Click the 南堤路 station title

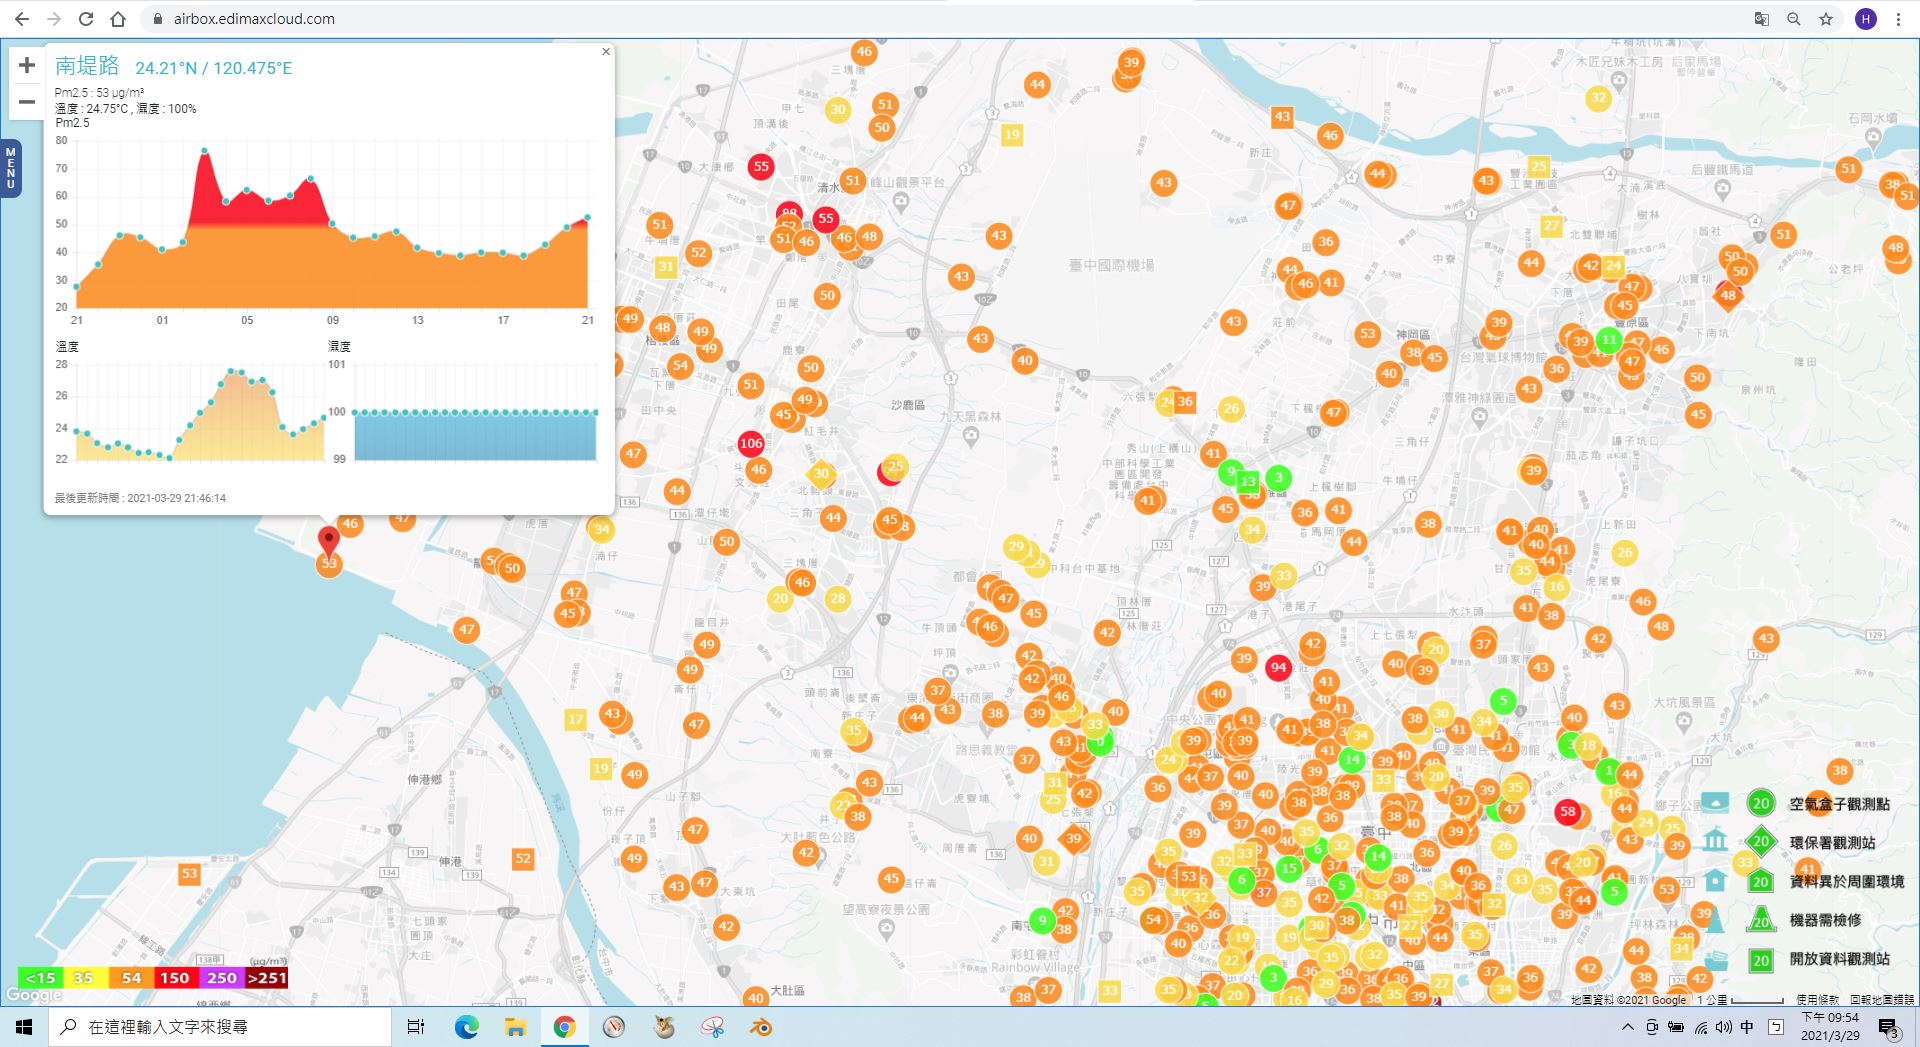[x=87, y=66]
